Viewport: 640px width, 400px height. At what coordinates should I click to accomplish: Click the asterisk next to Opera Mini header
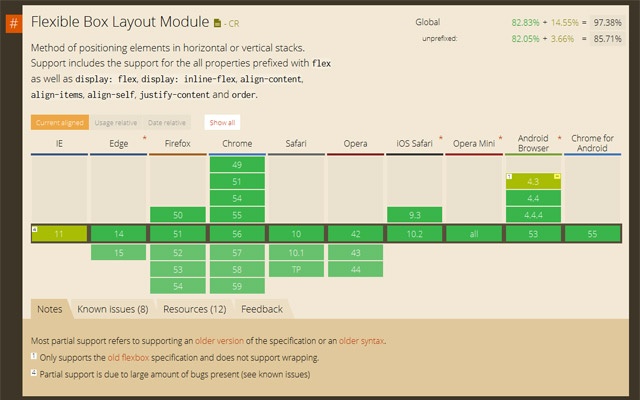[x=500, y=139]
